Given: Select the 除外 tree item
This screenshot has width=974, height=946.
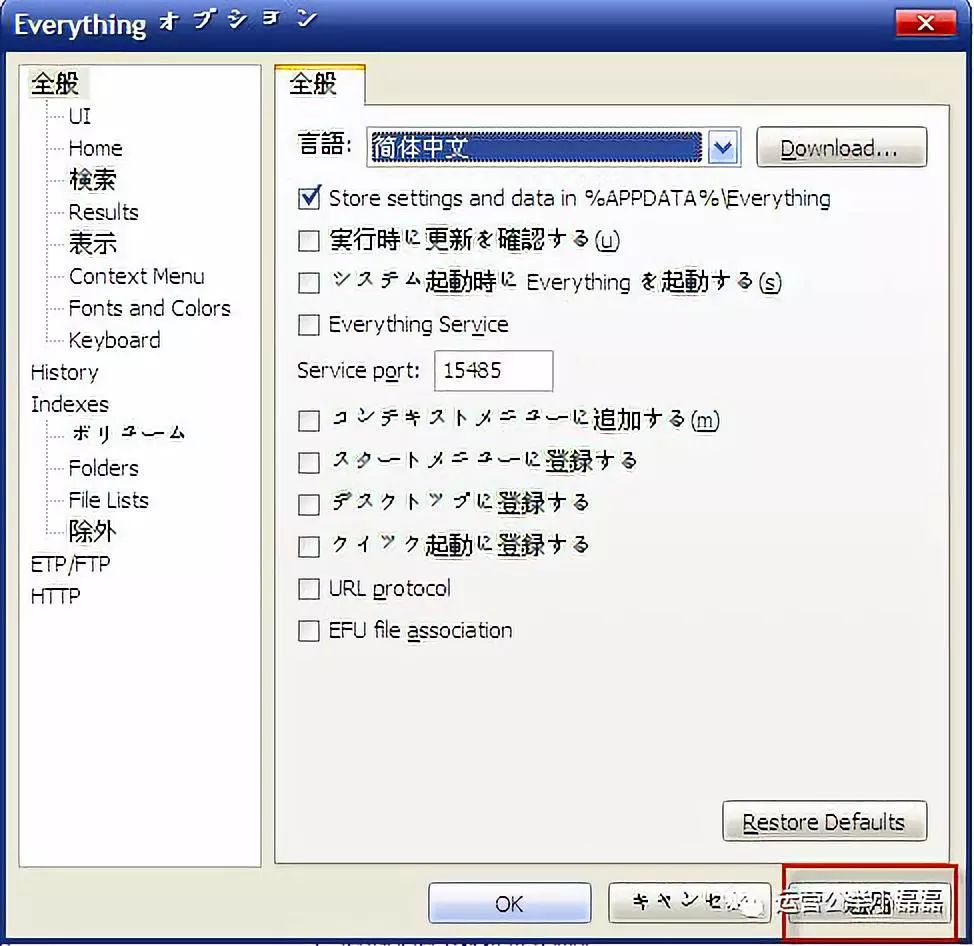Looking at the screenshot, I should (x=92, y=531).
